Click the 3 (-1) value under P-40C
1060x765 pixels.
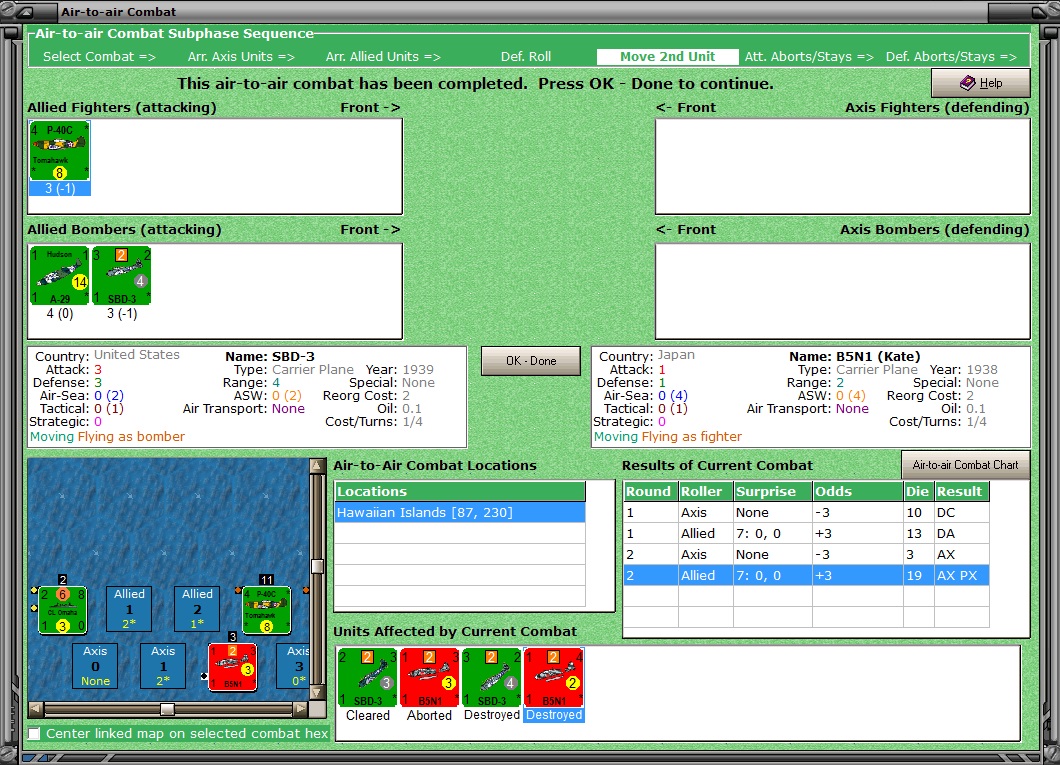click(x=59, y=189)
